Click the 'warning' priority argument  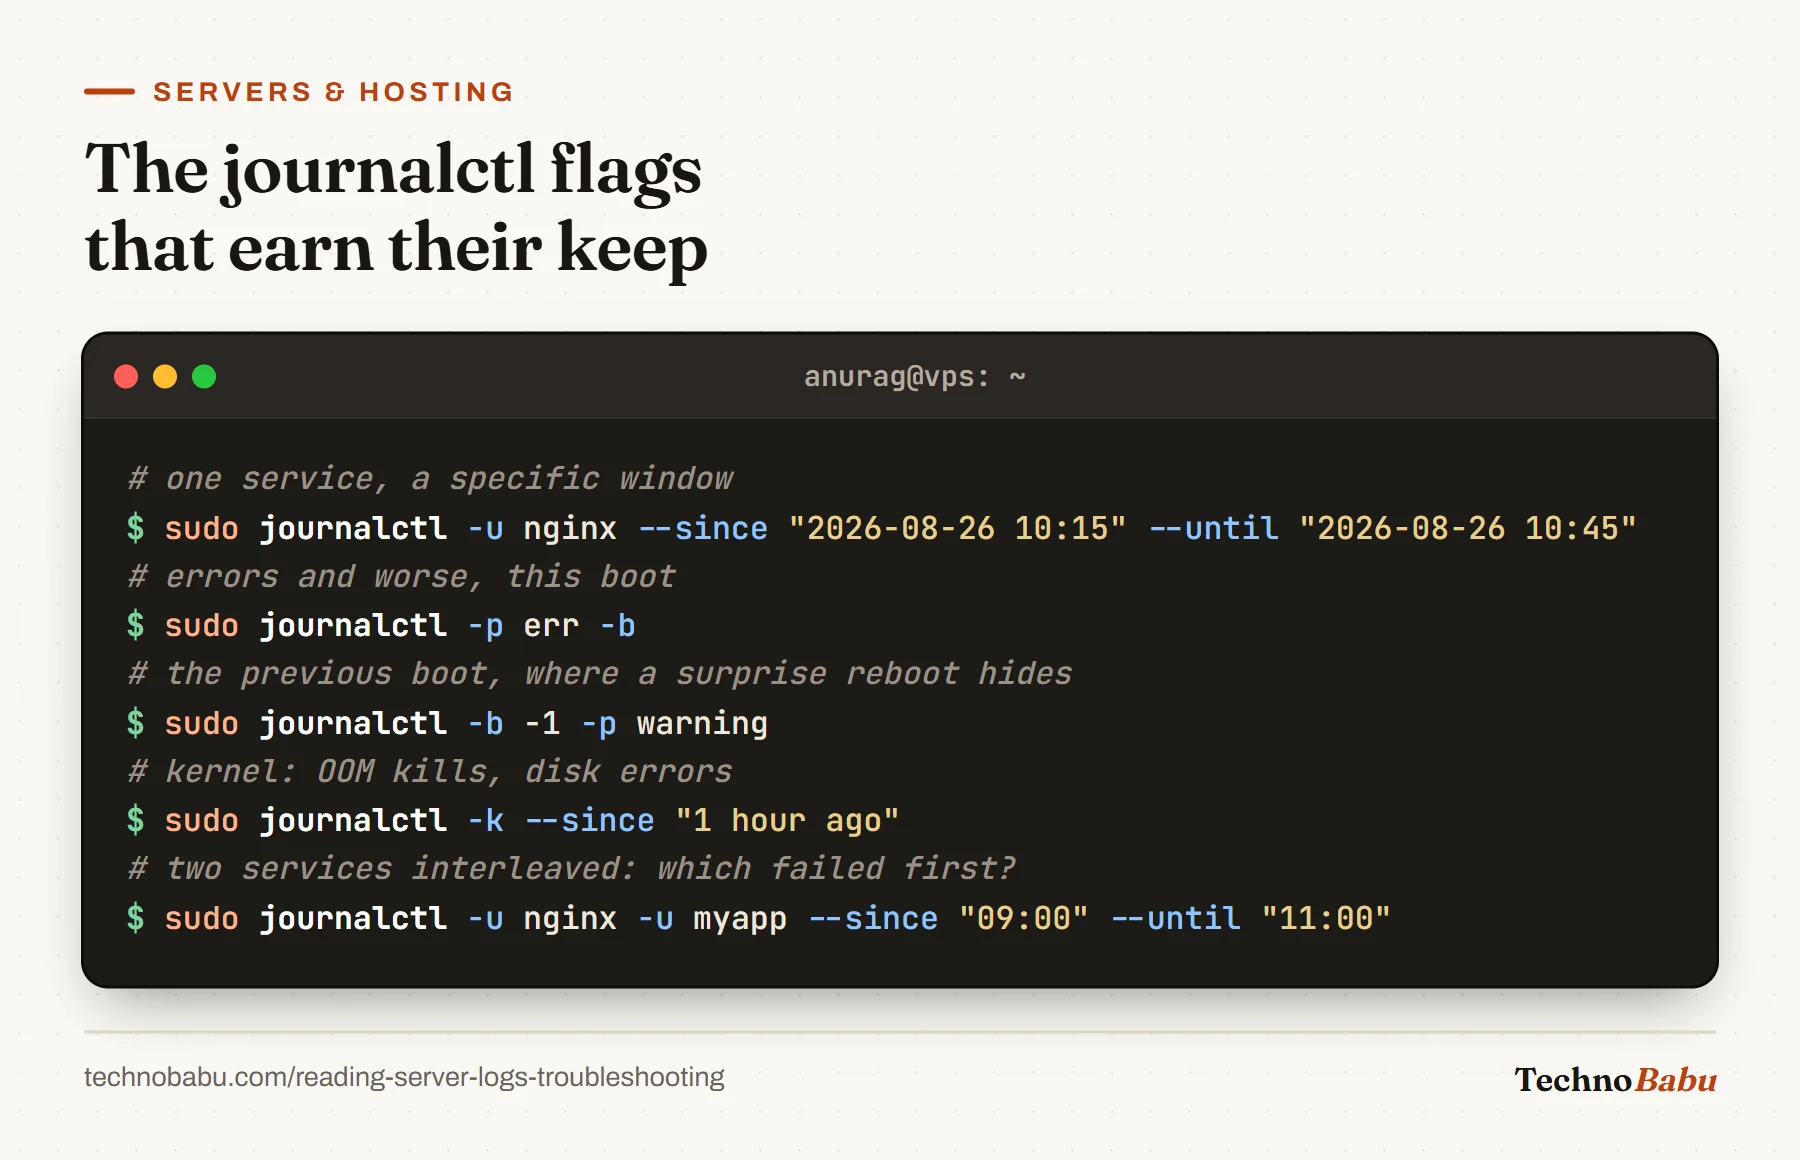point(702,723)
